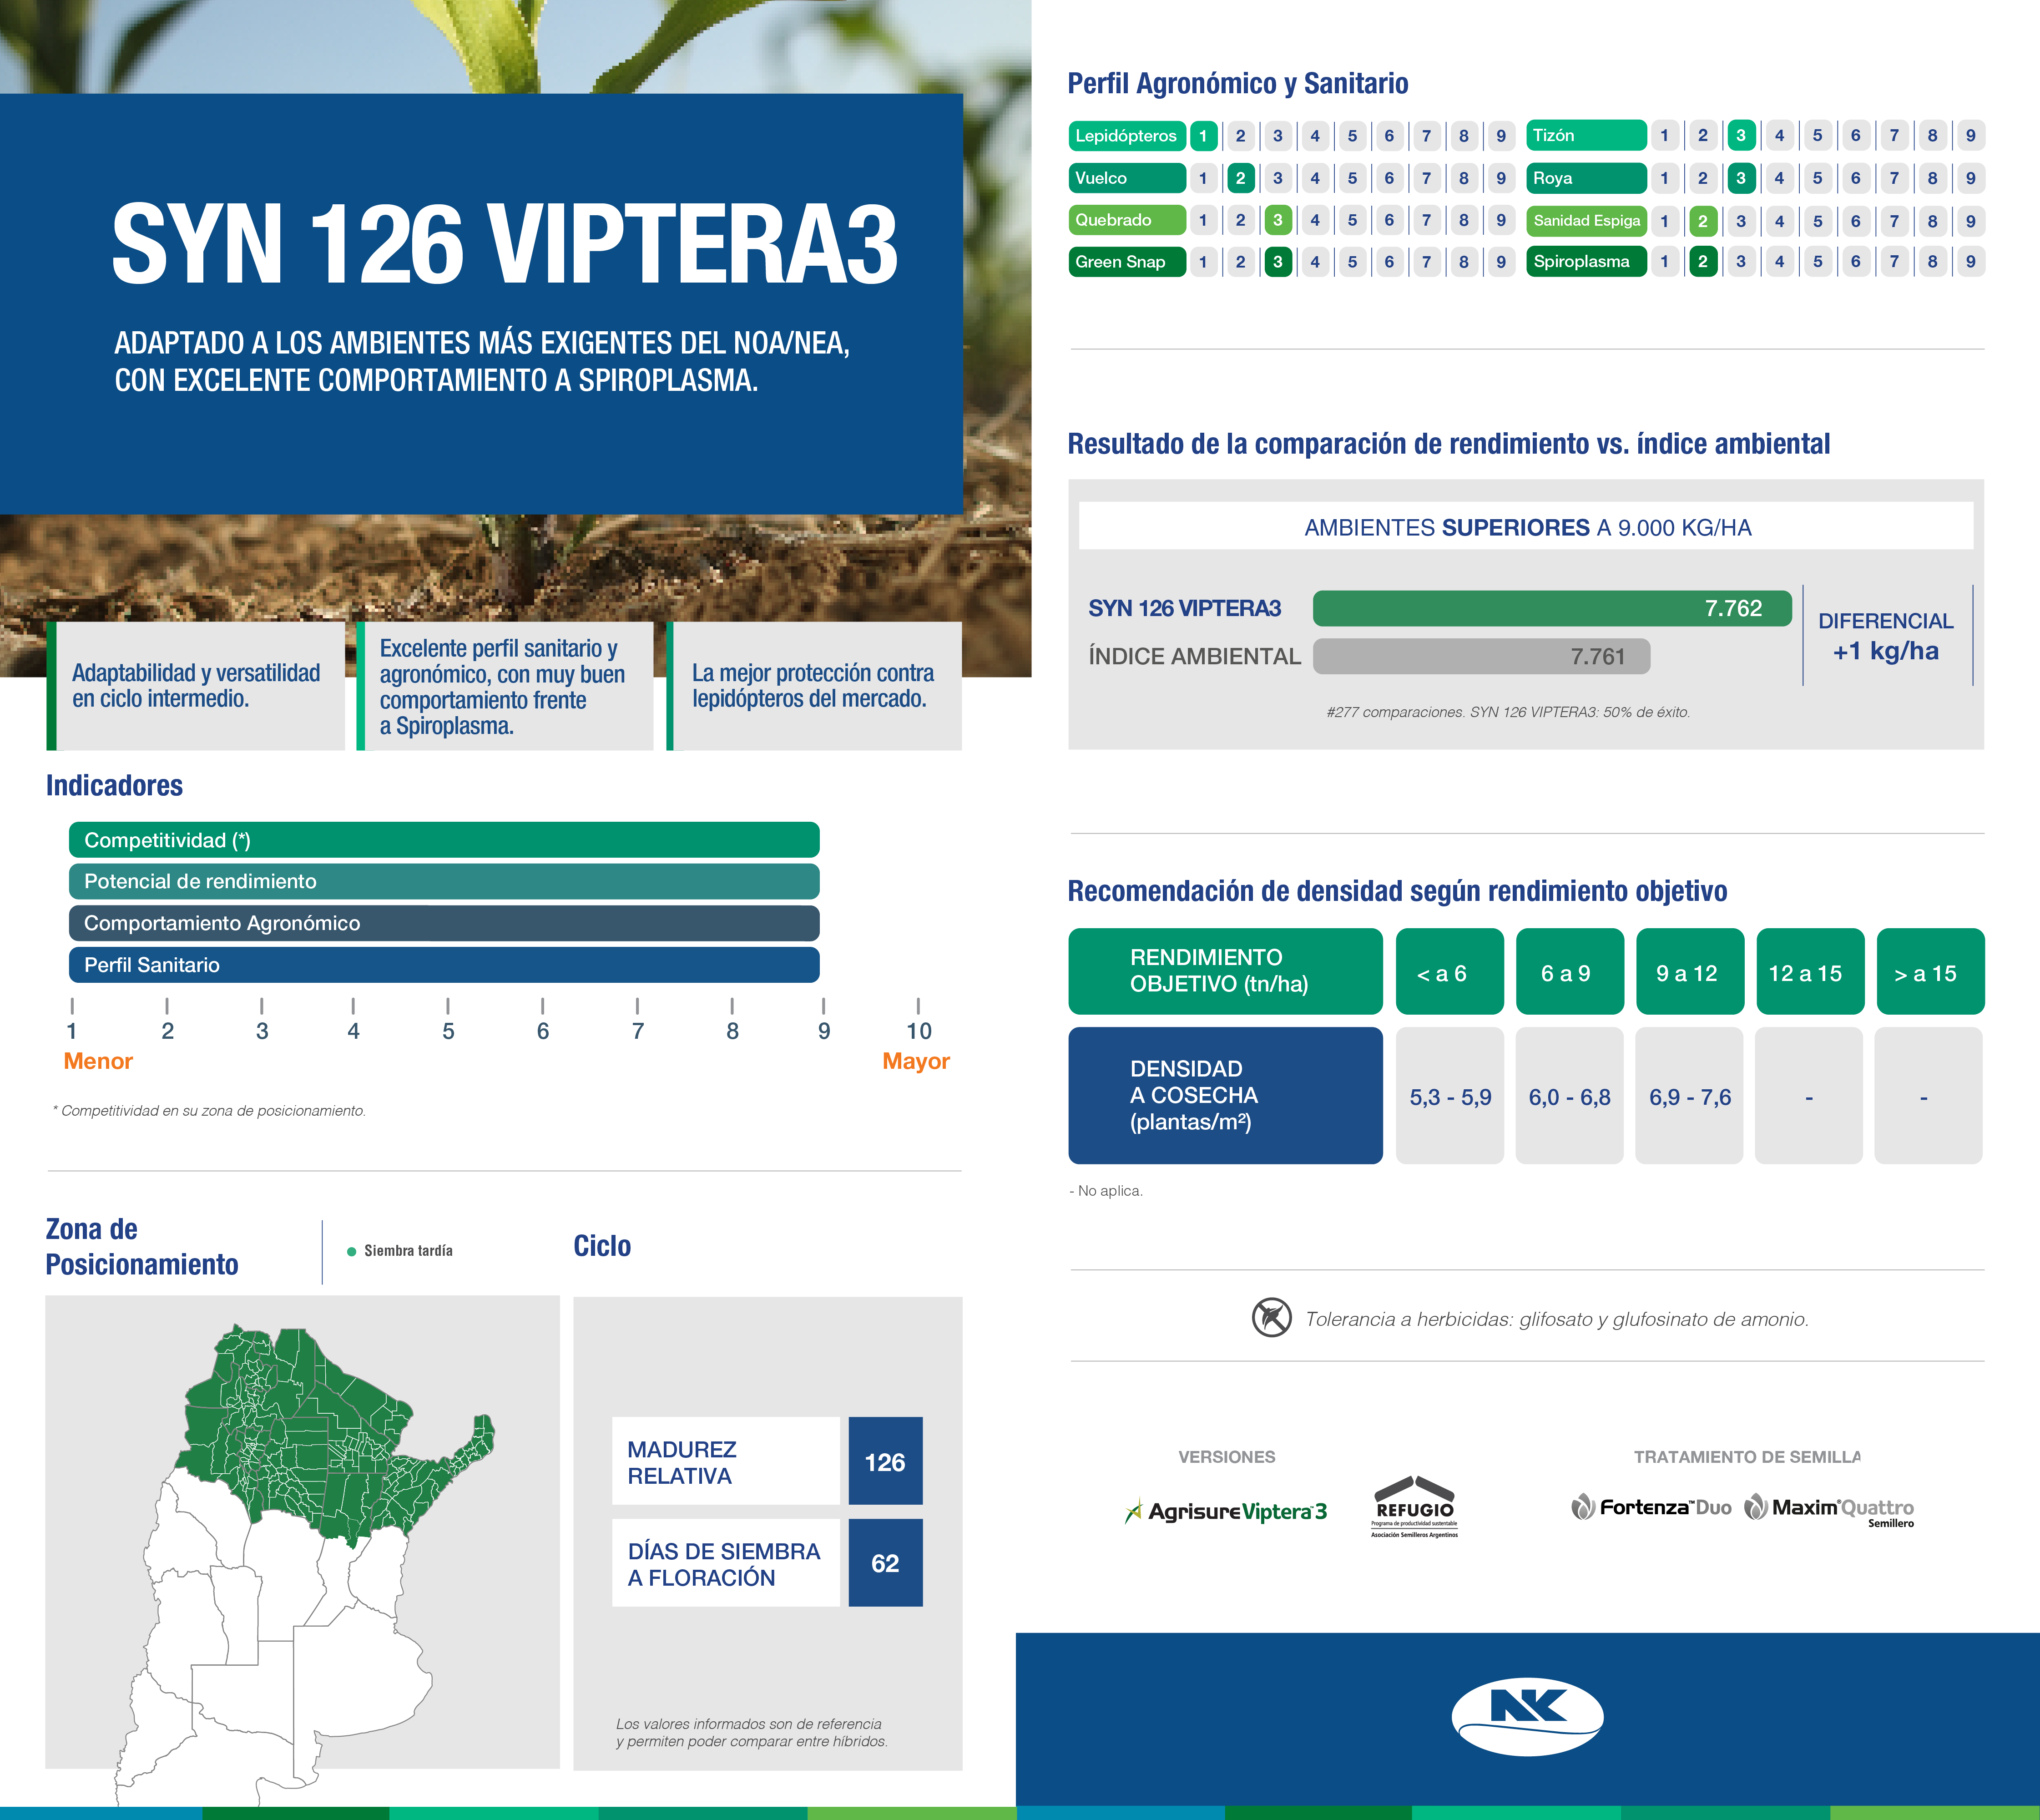Image resolution: width=2040 pixels, height=1820 pixels.
Task: Click the '> a 15' yield target cell
Action: [1930, 972]
